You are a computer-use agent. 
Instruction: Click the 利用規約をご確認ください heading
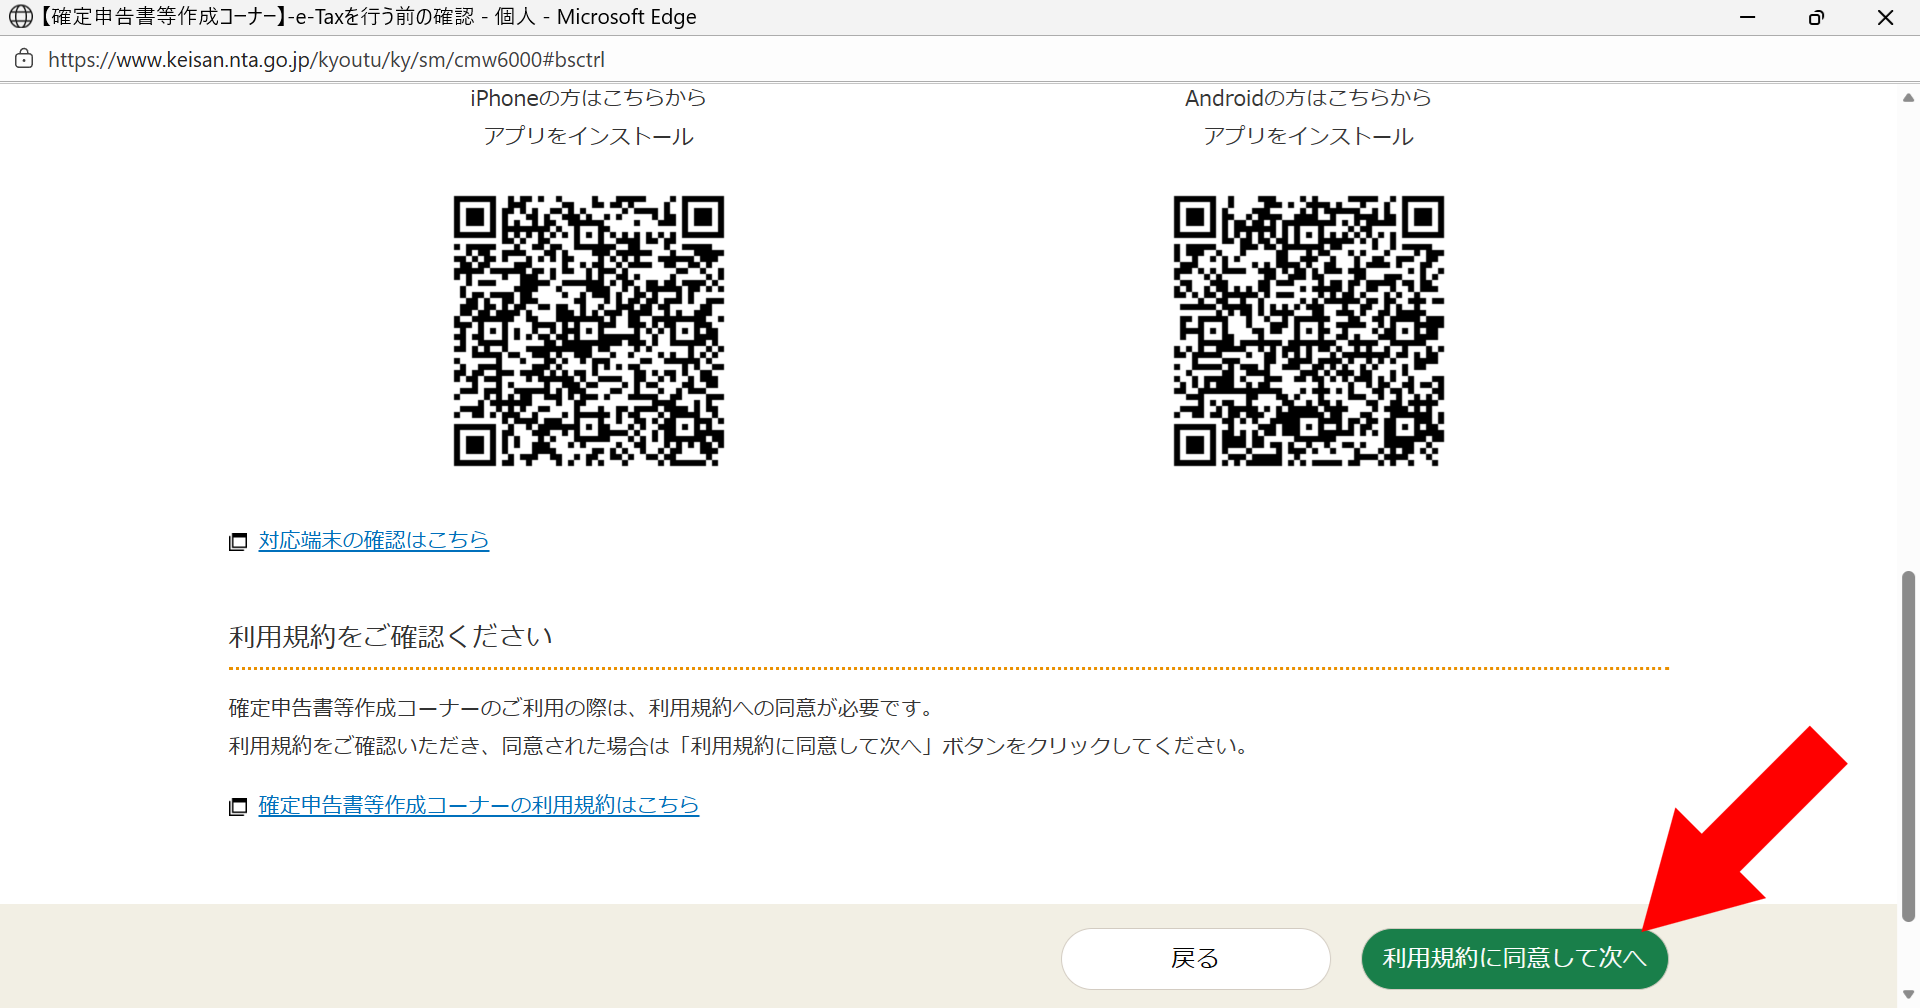point(391,636)
